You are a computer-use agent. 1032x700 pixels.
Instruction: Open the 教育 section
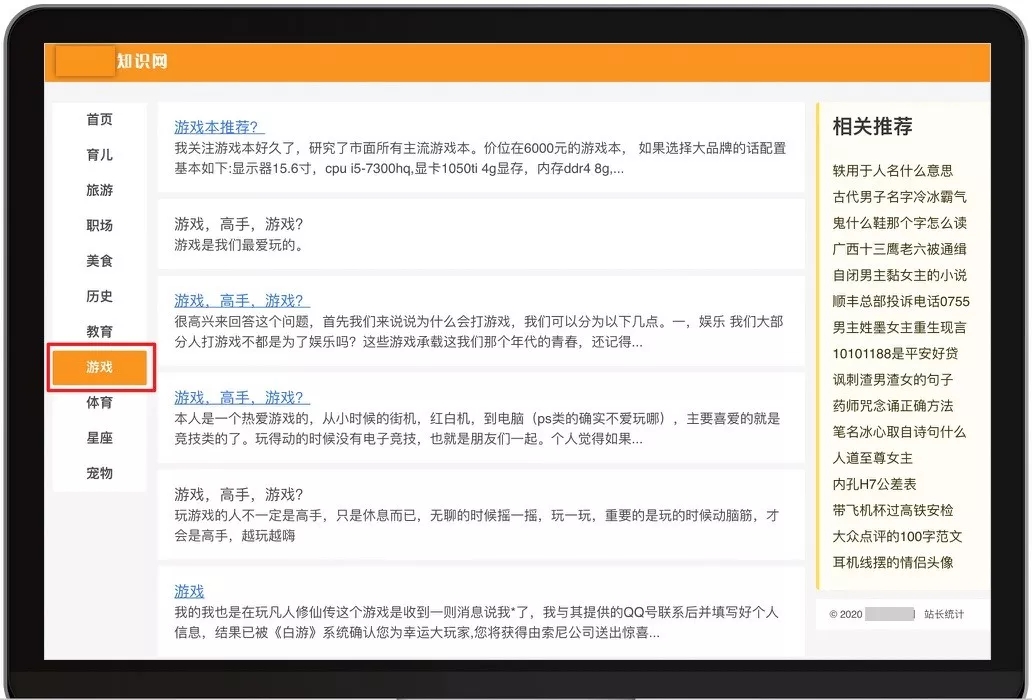click(99, 331)
